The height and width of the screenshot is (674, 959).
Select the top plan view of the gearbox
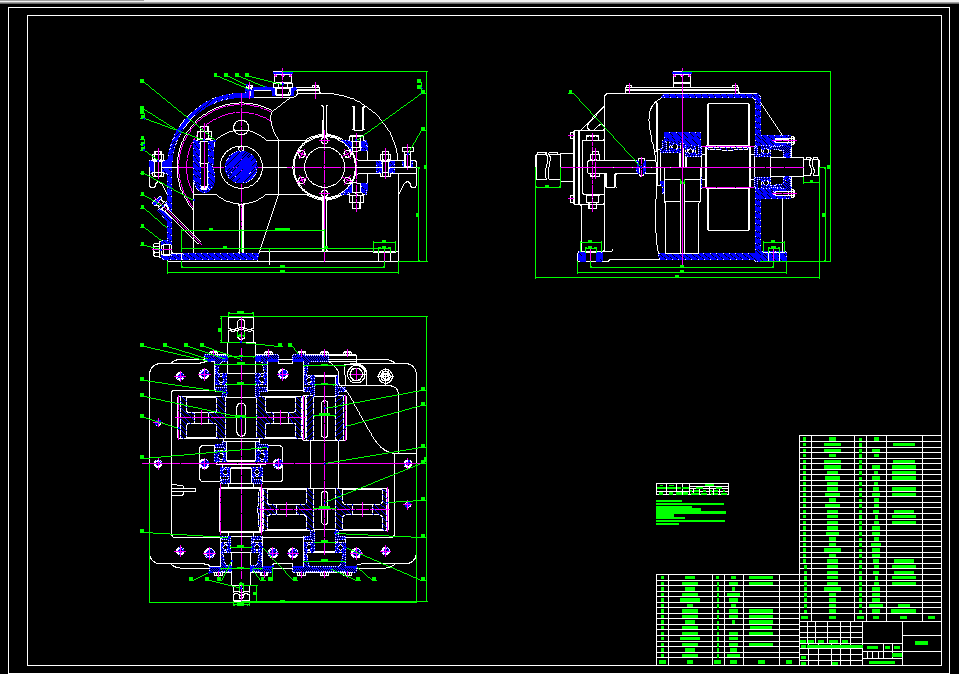coord(284,459)
